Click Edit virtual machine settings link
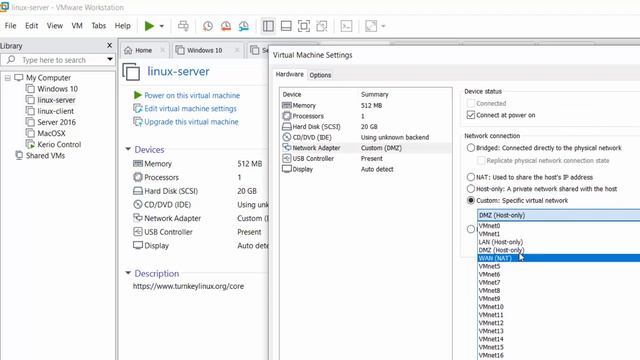Viewport: 640px width, 360px height. tap(190, 109)
